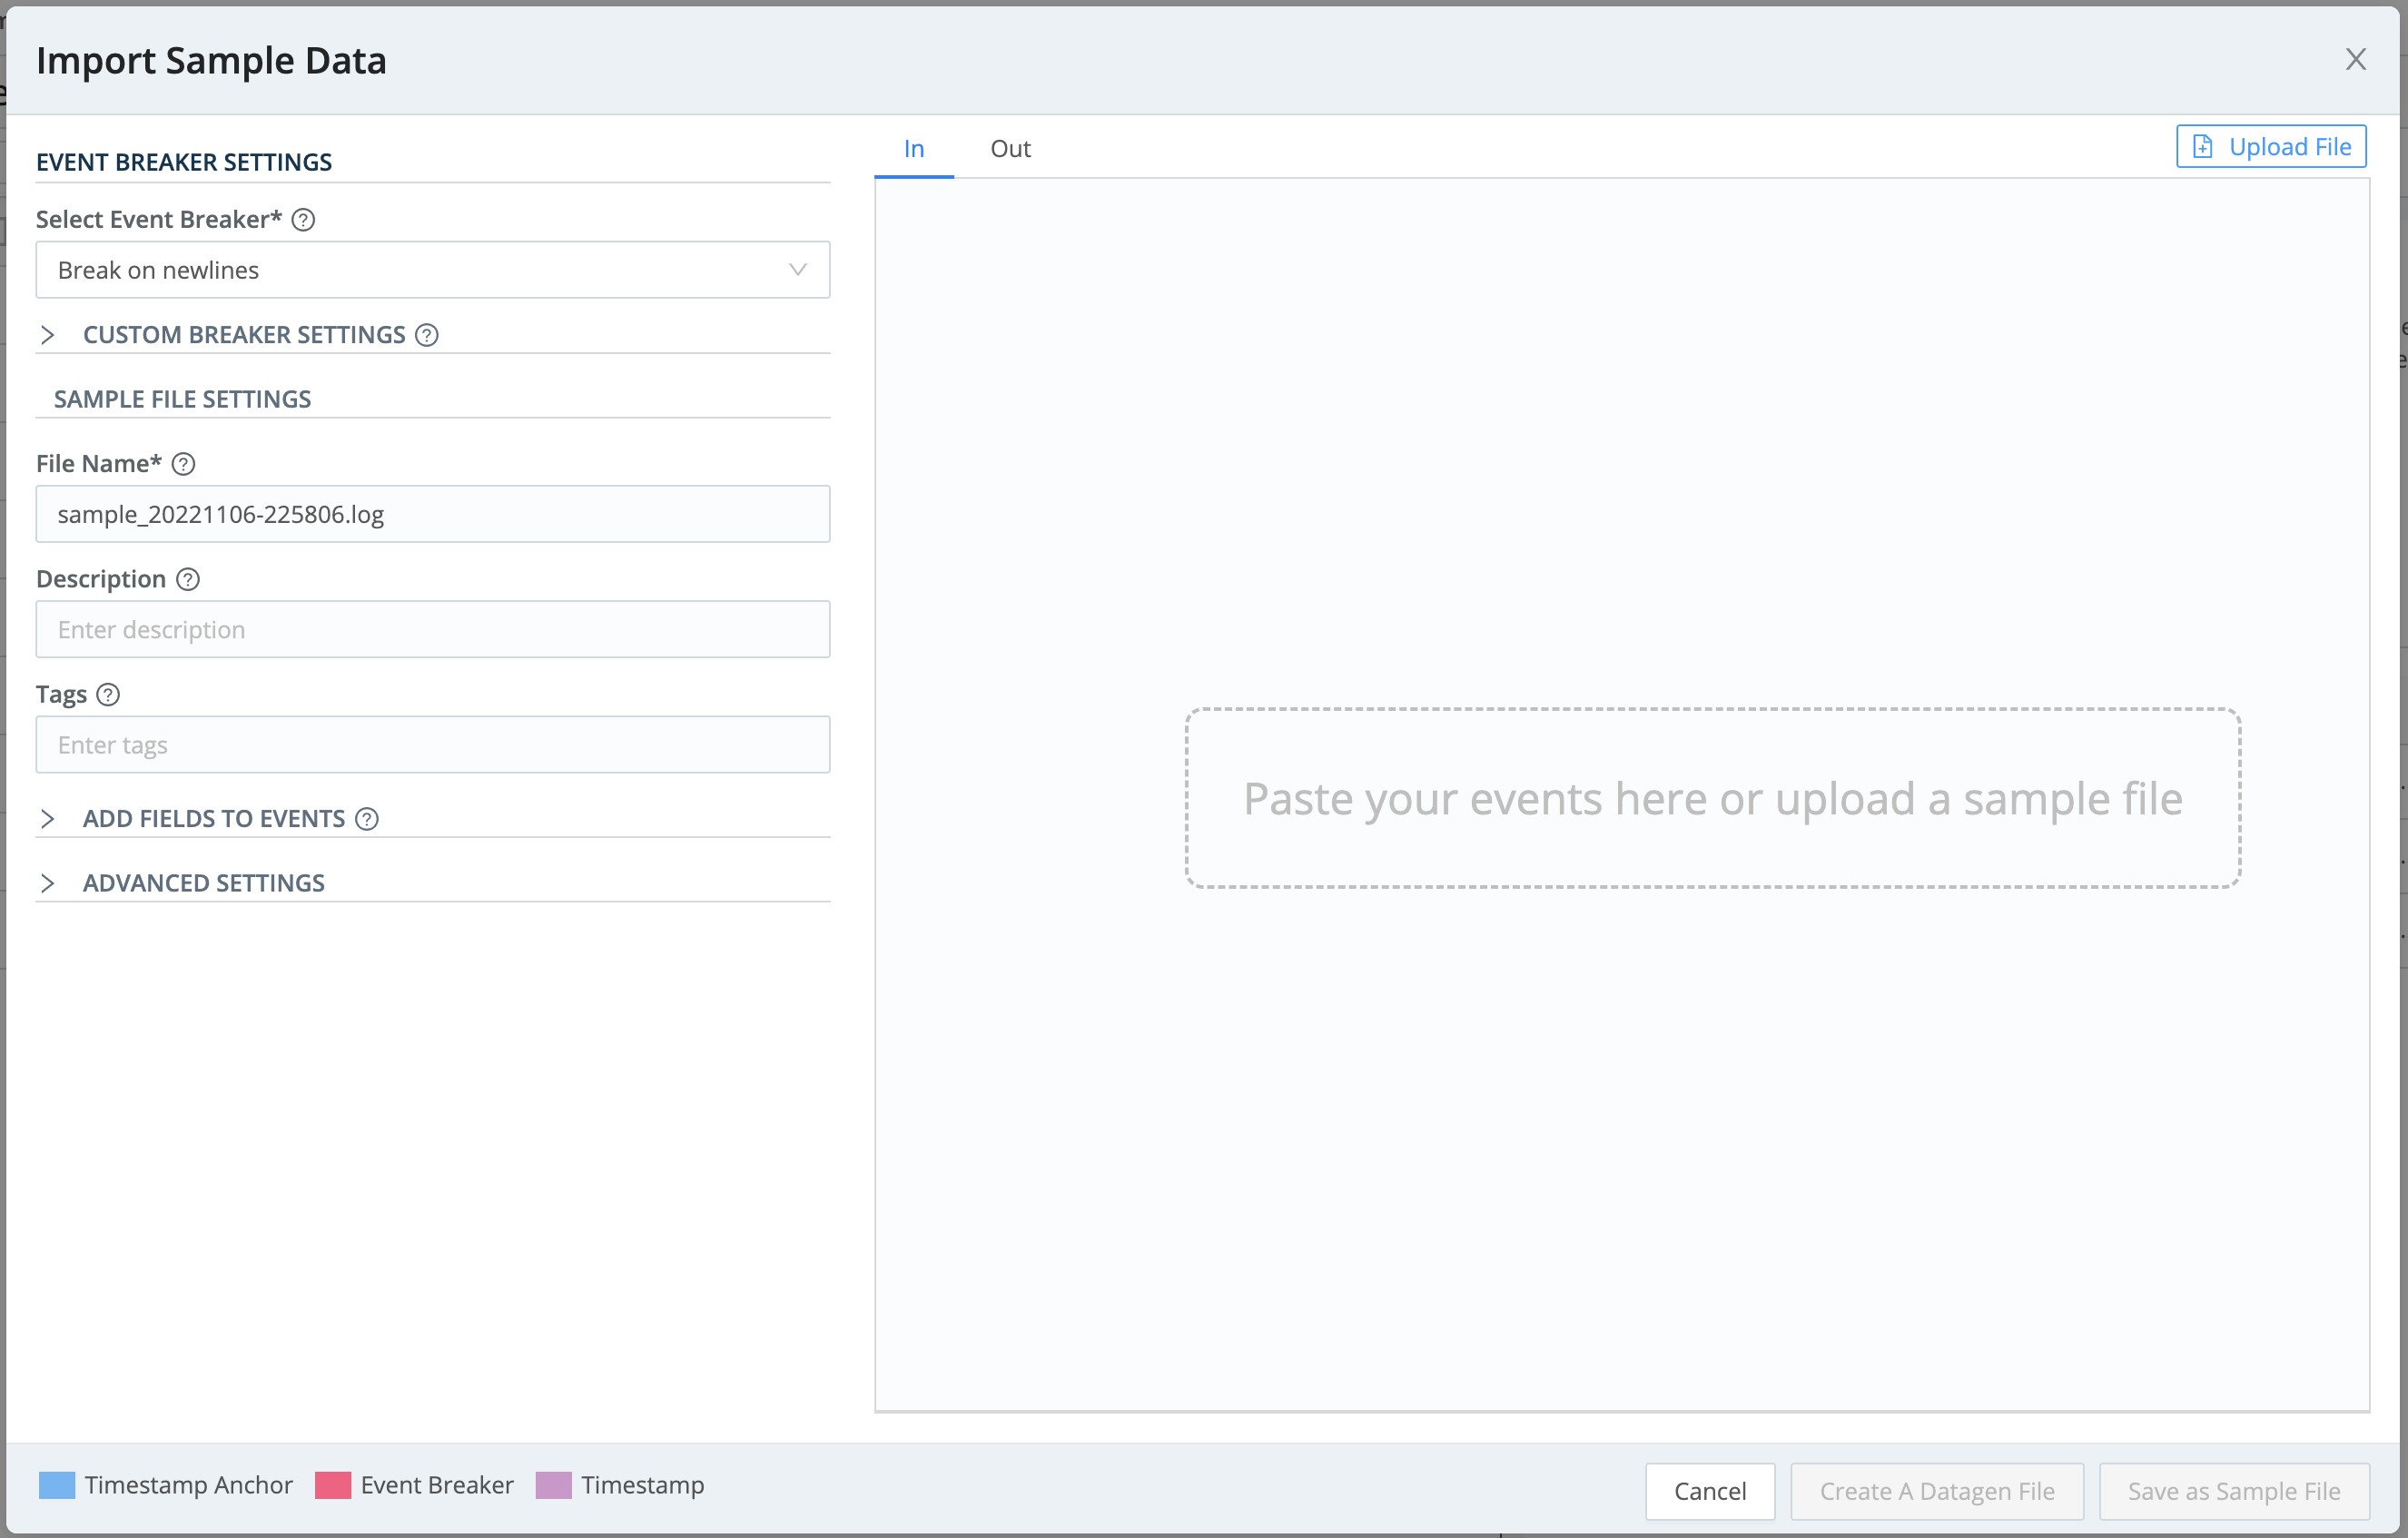The image size is (2408, 1538).
Task: Cancel the sample data import
Action: 1710,1490
